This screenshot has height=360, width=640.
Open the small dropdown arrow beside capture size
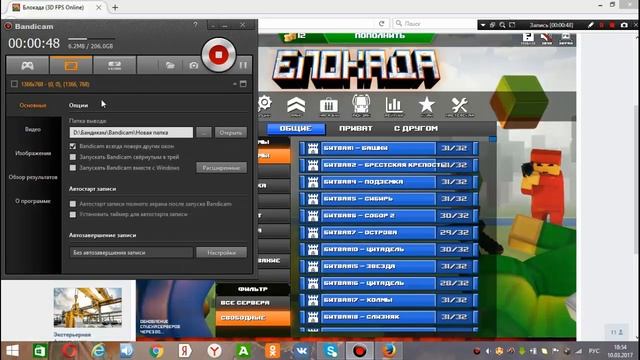235,84
